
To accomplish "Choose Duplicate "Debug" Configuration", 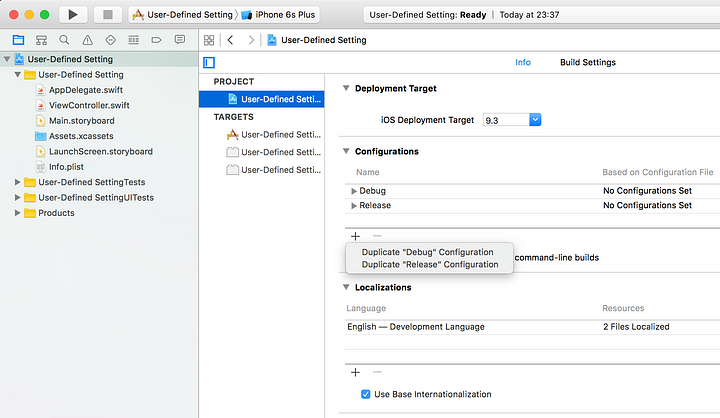I will (429, 252).
